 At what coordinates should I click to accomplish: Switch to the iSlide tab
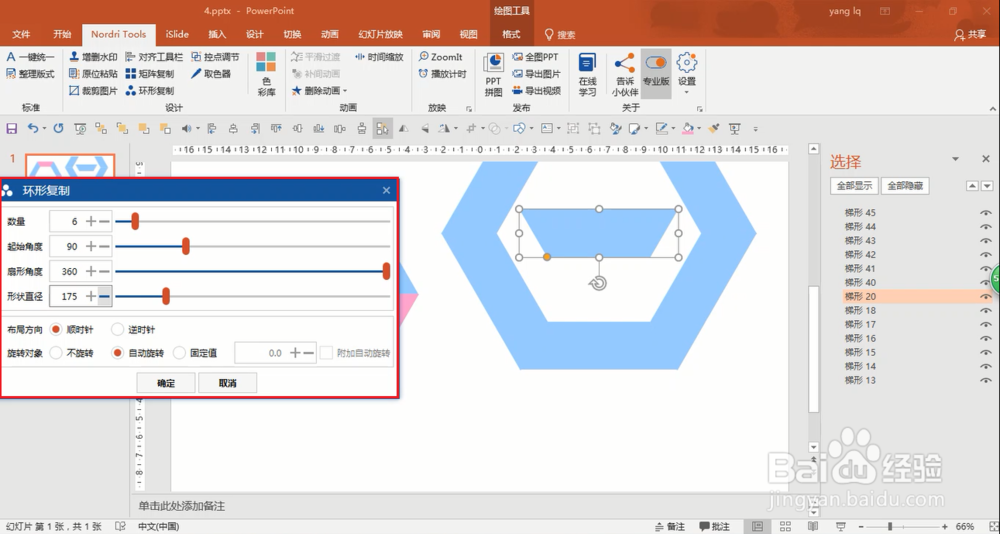point(177,34)
